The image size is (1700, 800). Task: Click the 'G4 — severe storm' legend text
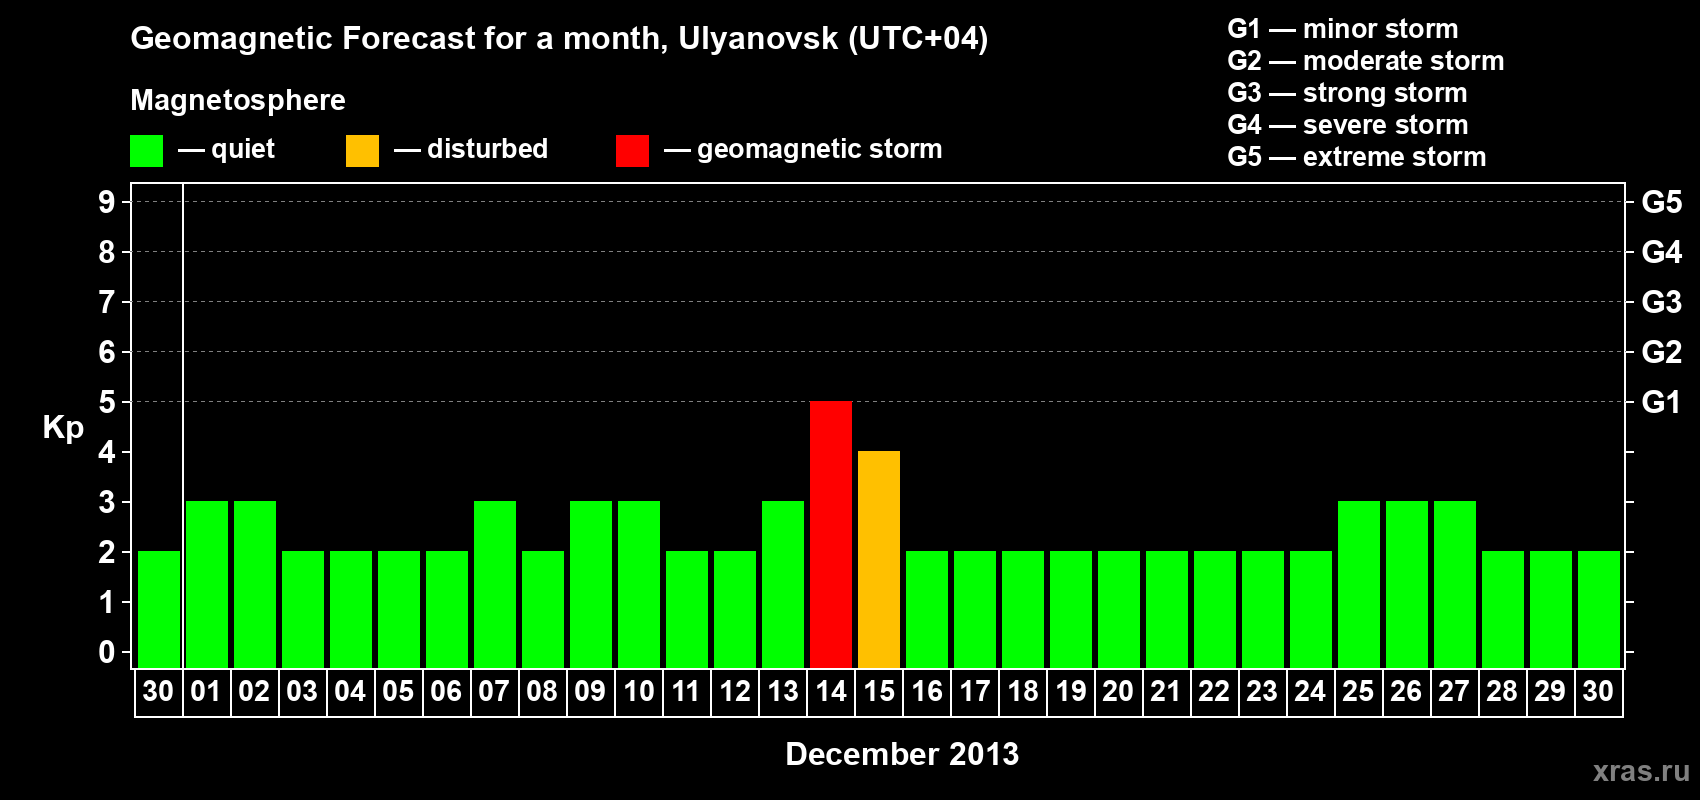[x=1348, y=125]
